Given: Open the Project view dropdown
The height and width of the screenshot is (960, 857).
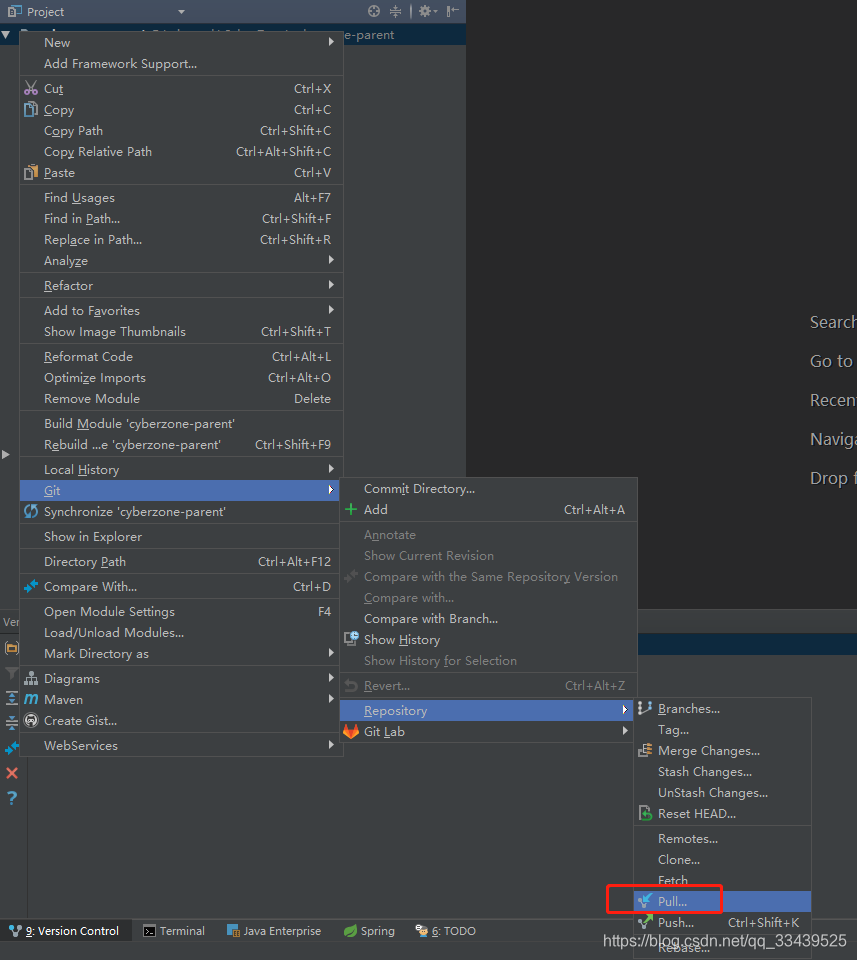Looking at the screenshot, I should pyautogui.click(x=181, y=12).
